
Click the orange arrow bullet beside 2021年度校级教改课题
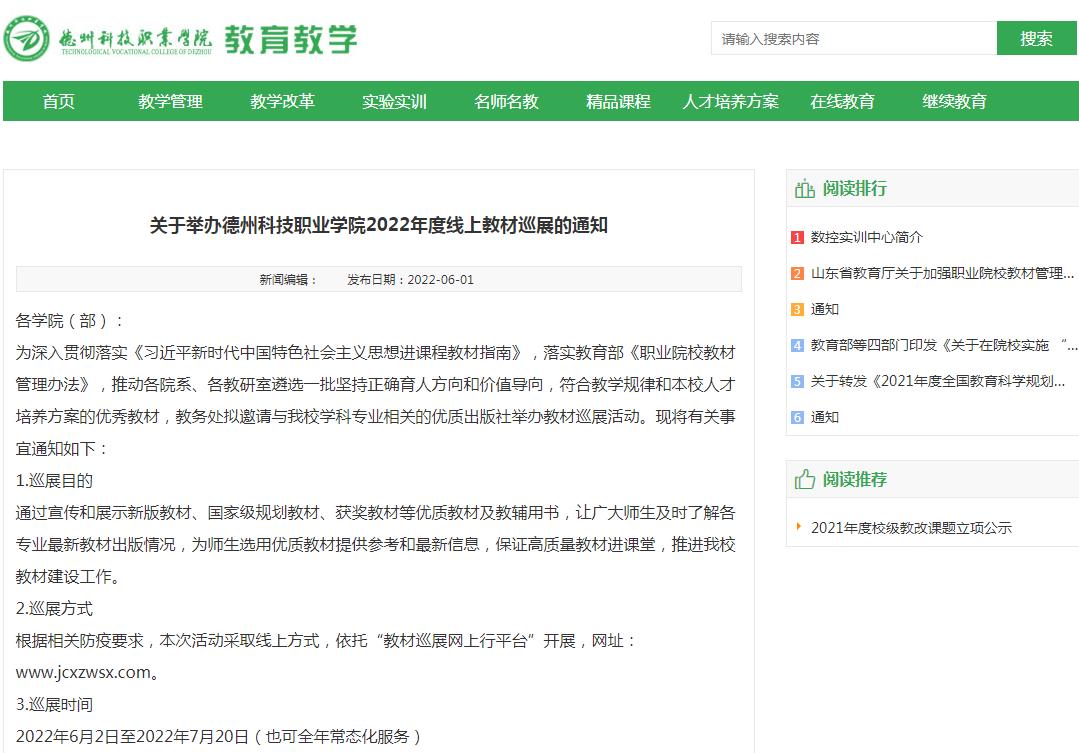coord(798,527)
